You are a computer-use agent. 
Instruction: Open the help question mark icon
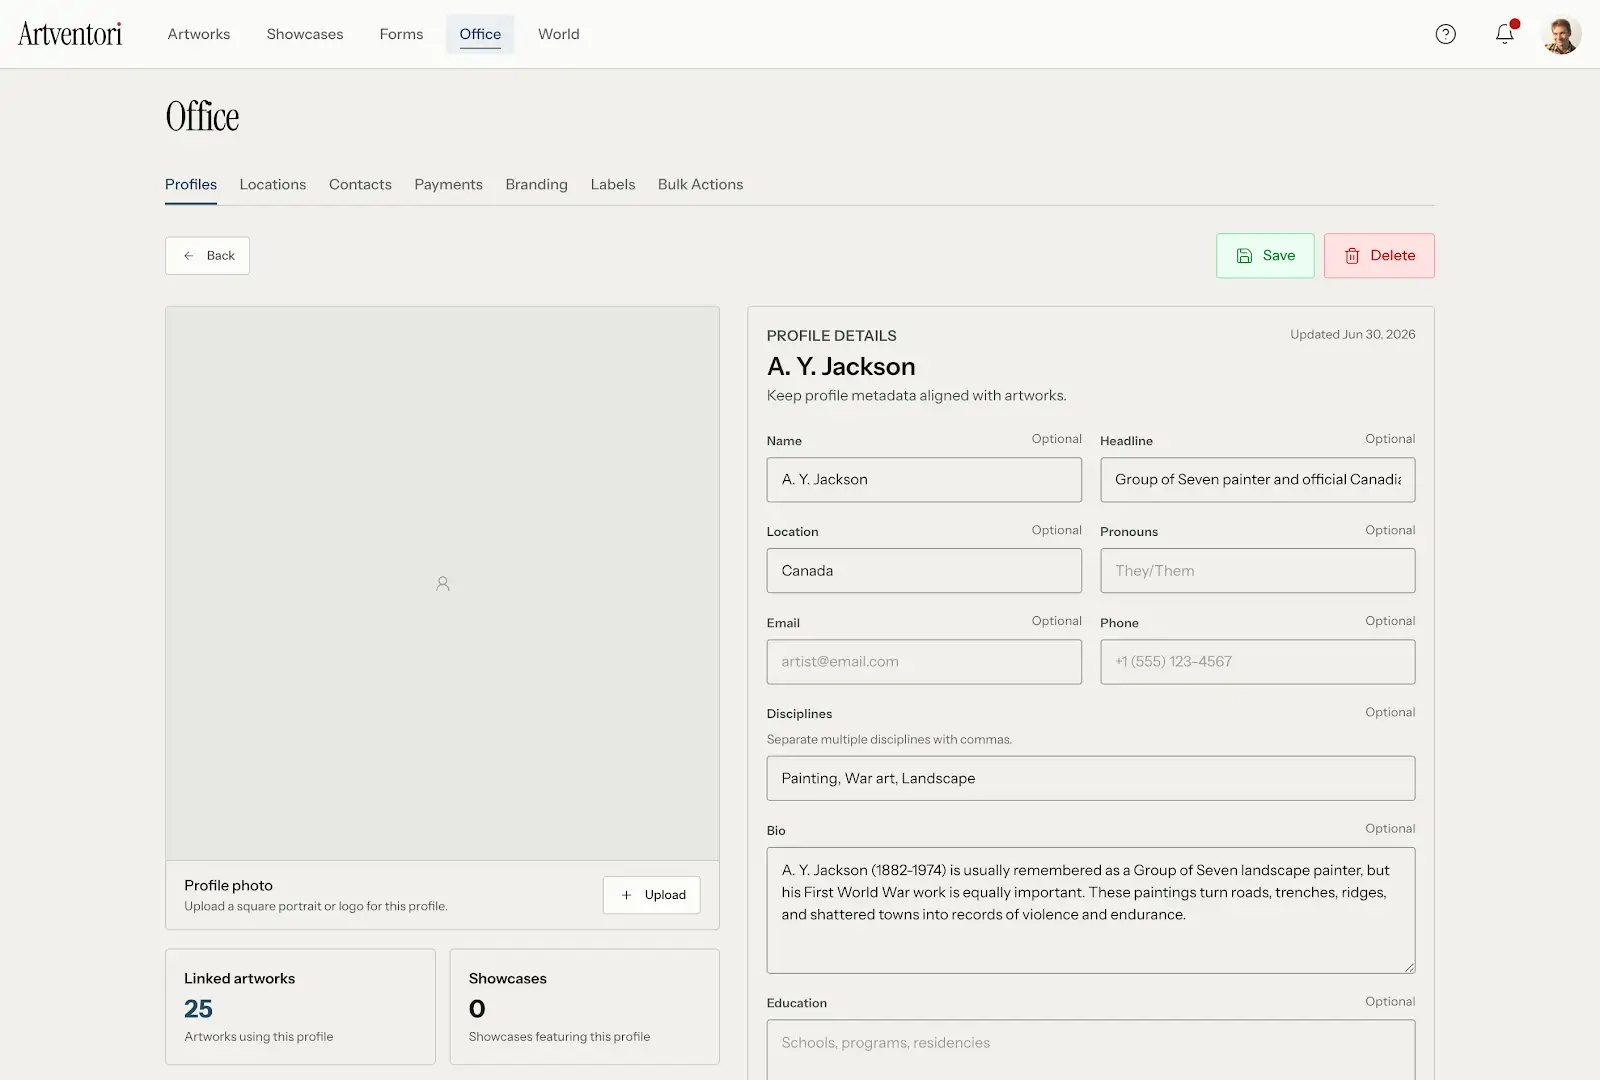tap(1445, 34)
